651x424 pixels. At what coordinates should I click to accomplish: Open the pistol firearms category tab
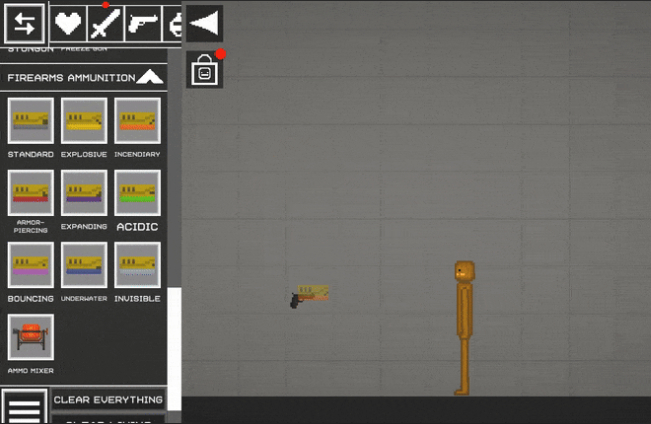coord(143,23)
